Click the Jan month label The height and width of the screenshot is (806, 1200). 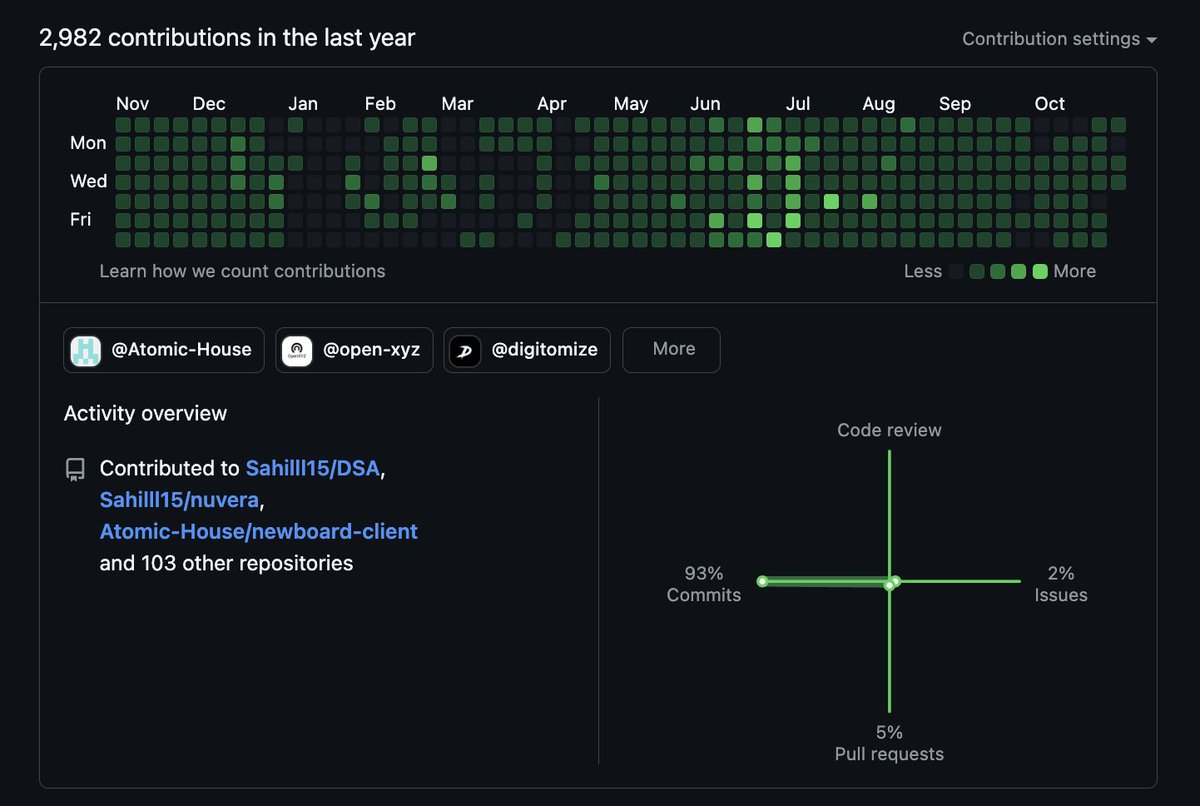[x=303, y=104]
